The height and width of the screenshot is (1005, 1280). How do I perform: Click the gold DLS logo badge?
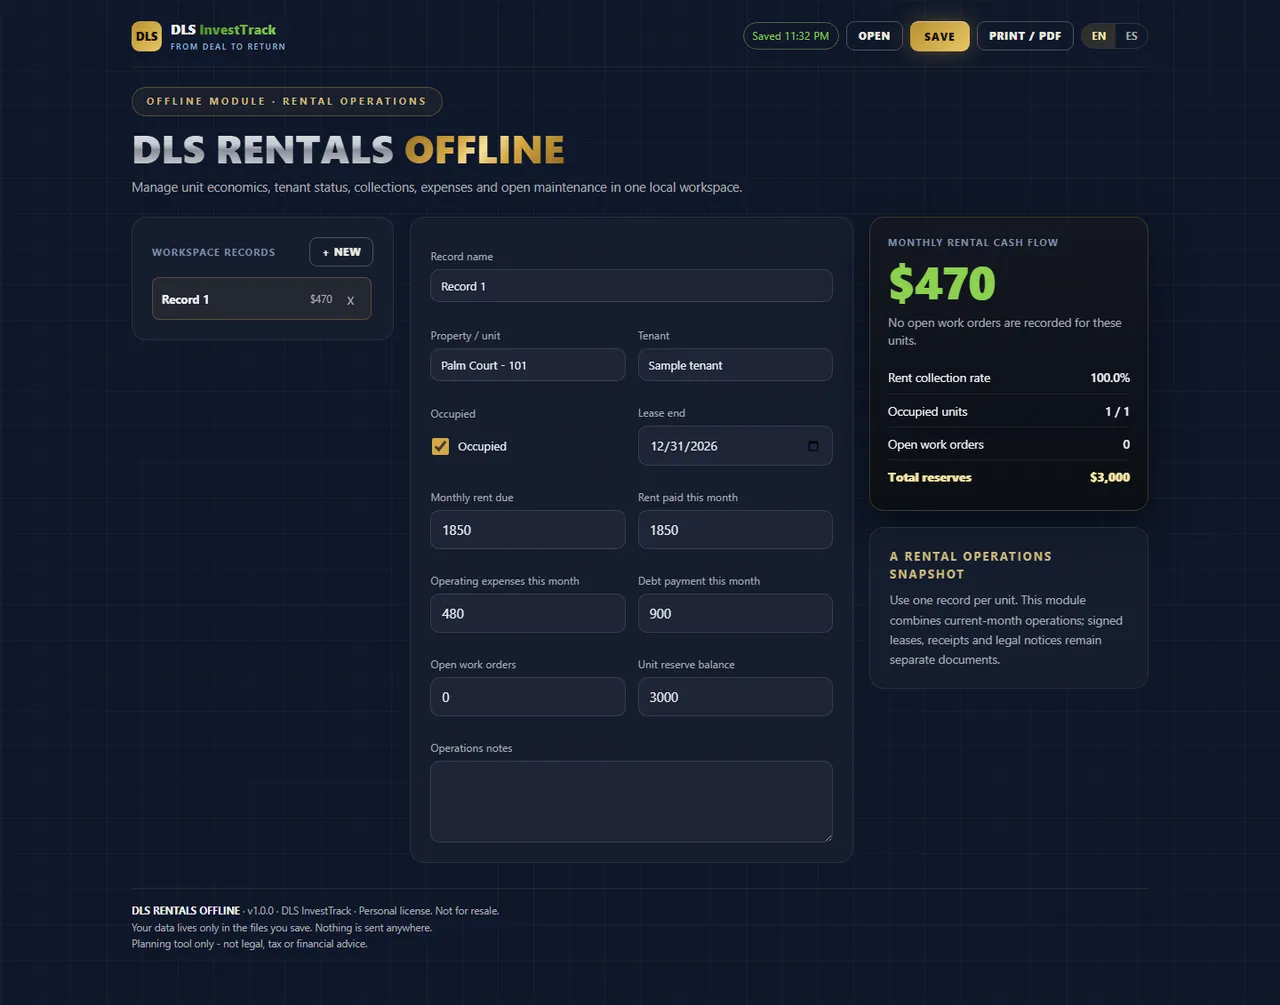(147, 37)
